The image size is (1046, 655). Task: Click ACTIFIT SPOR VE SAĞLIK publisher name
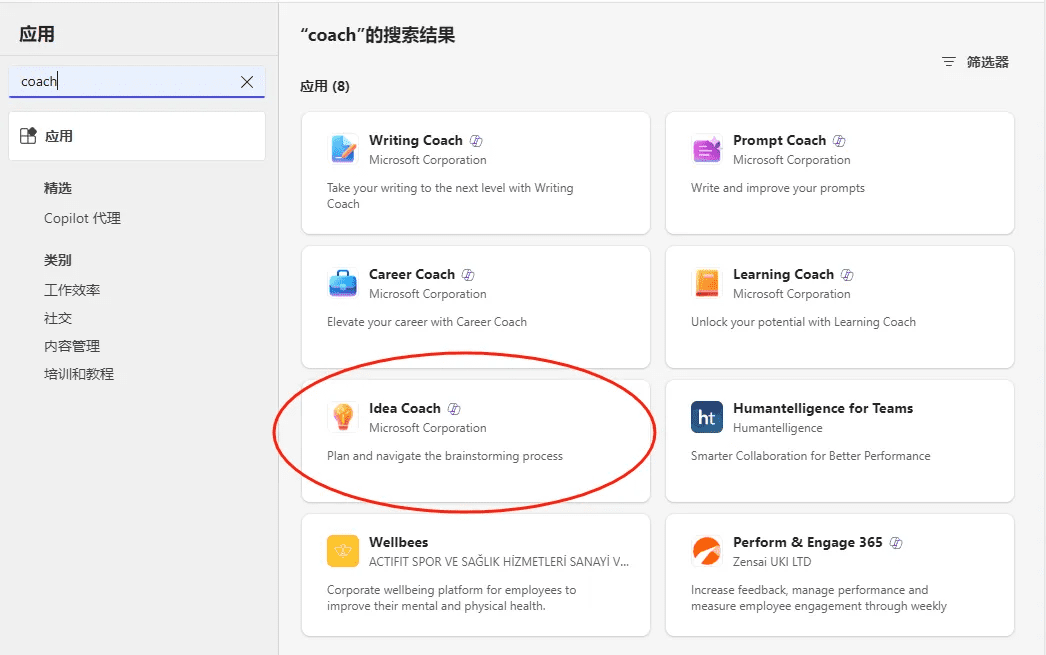(x=499, y=562)
